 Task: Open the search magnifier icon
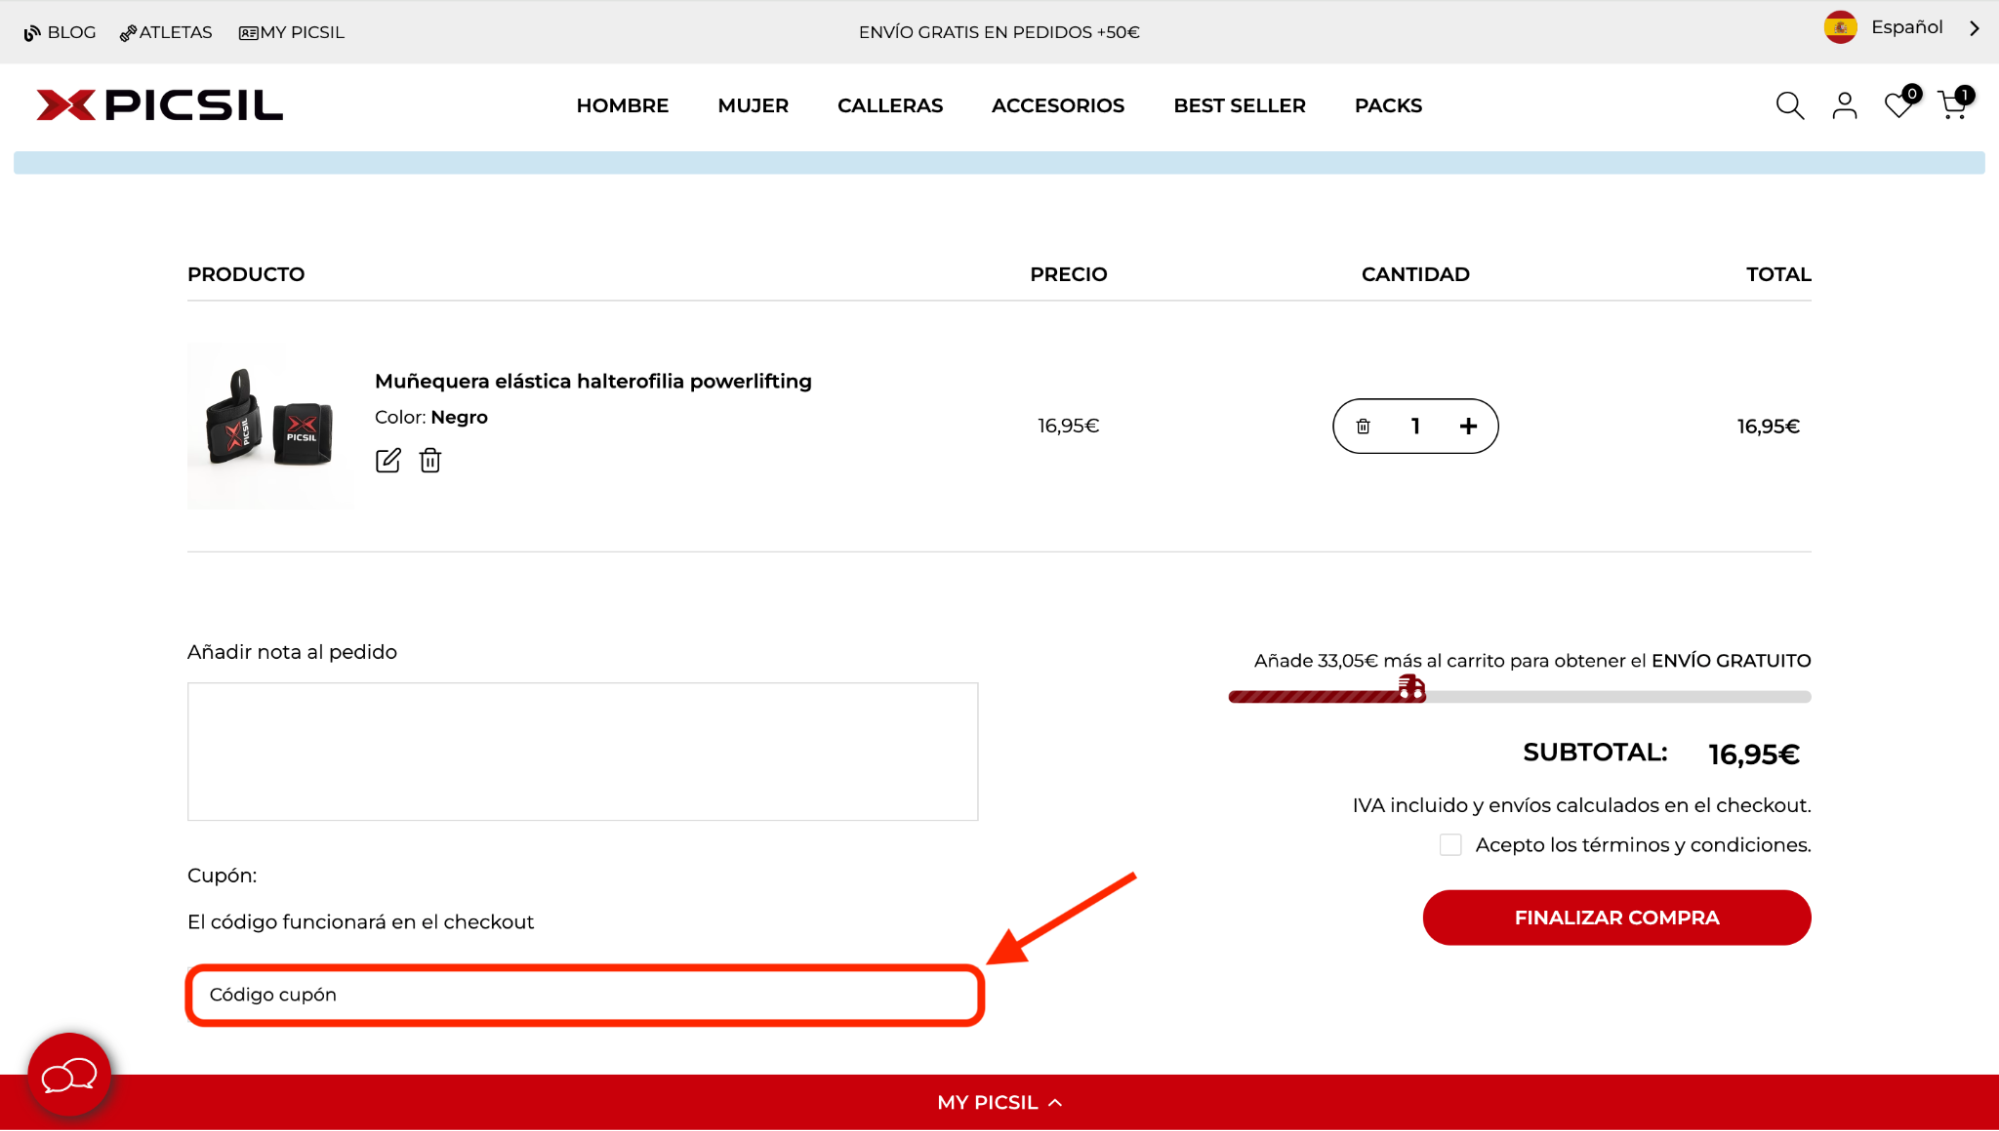click(1789, 105)
